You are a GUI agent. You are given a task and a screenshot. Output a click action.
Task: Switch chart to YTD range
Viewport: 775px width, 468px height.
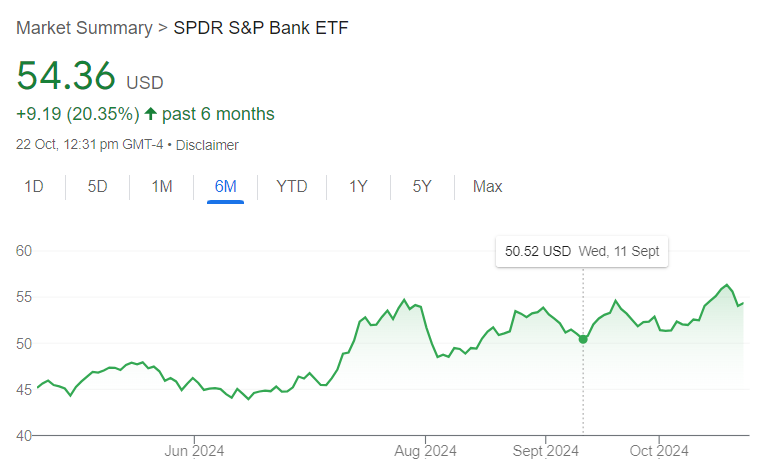(292, 186)
